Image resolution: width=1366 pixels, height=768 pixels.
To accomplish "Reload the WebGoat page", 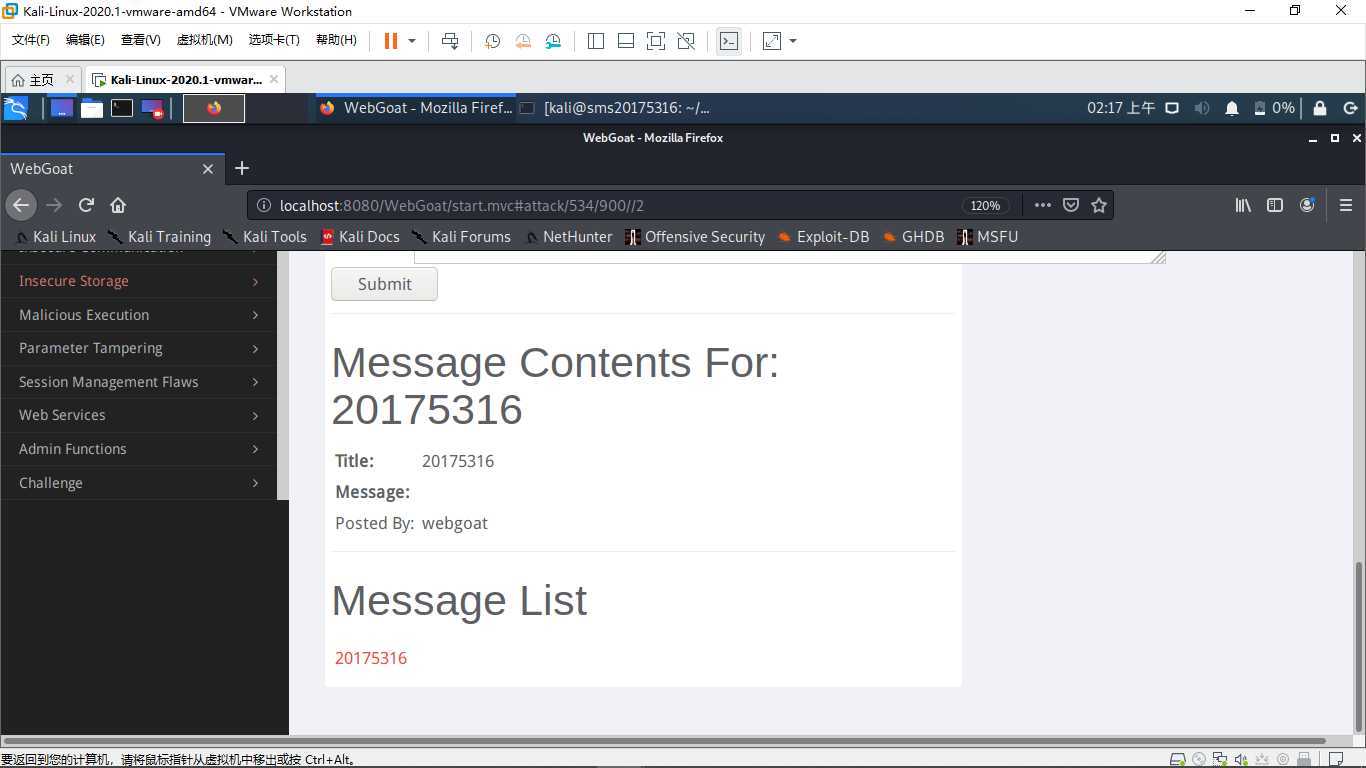I will (86, 205).
